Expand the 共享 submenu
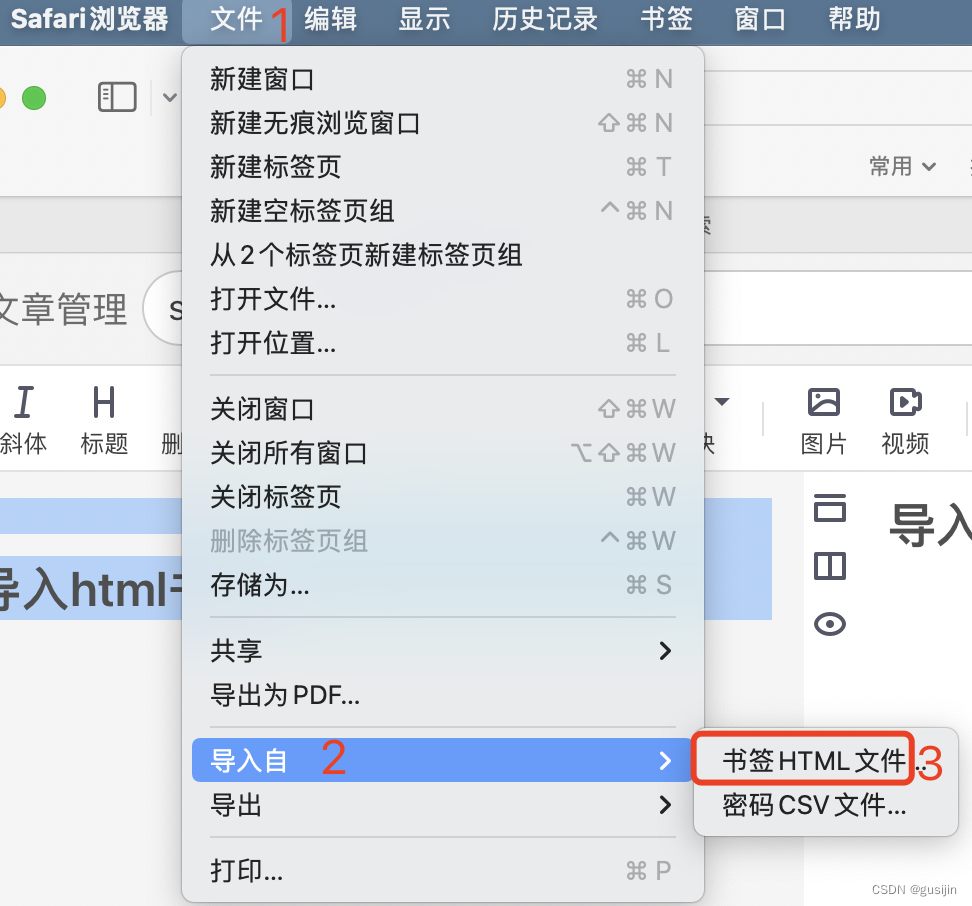This screenshot has height=906, width=972. 443,651
